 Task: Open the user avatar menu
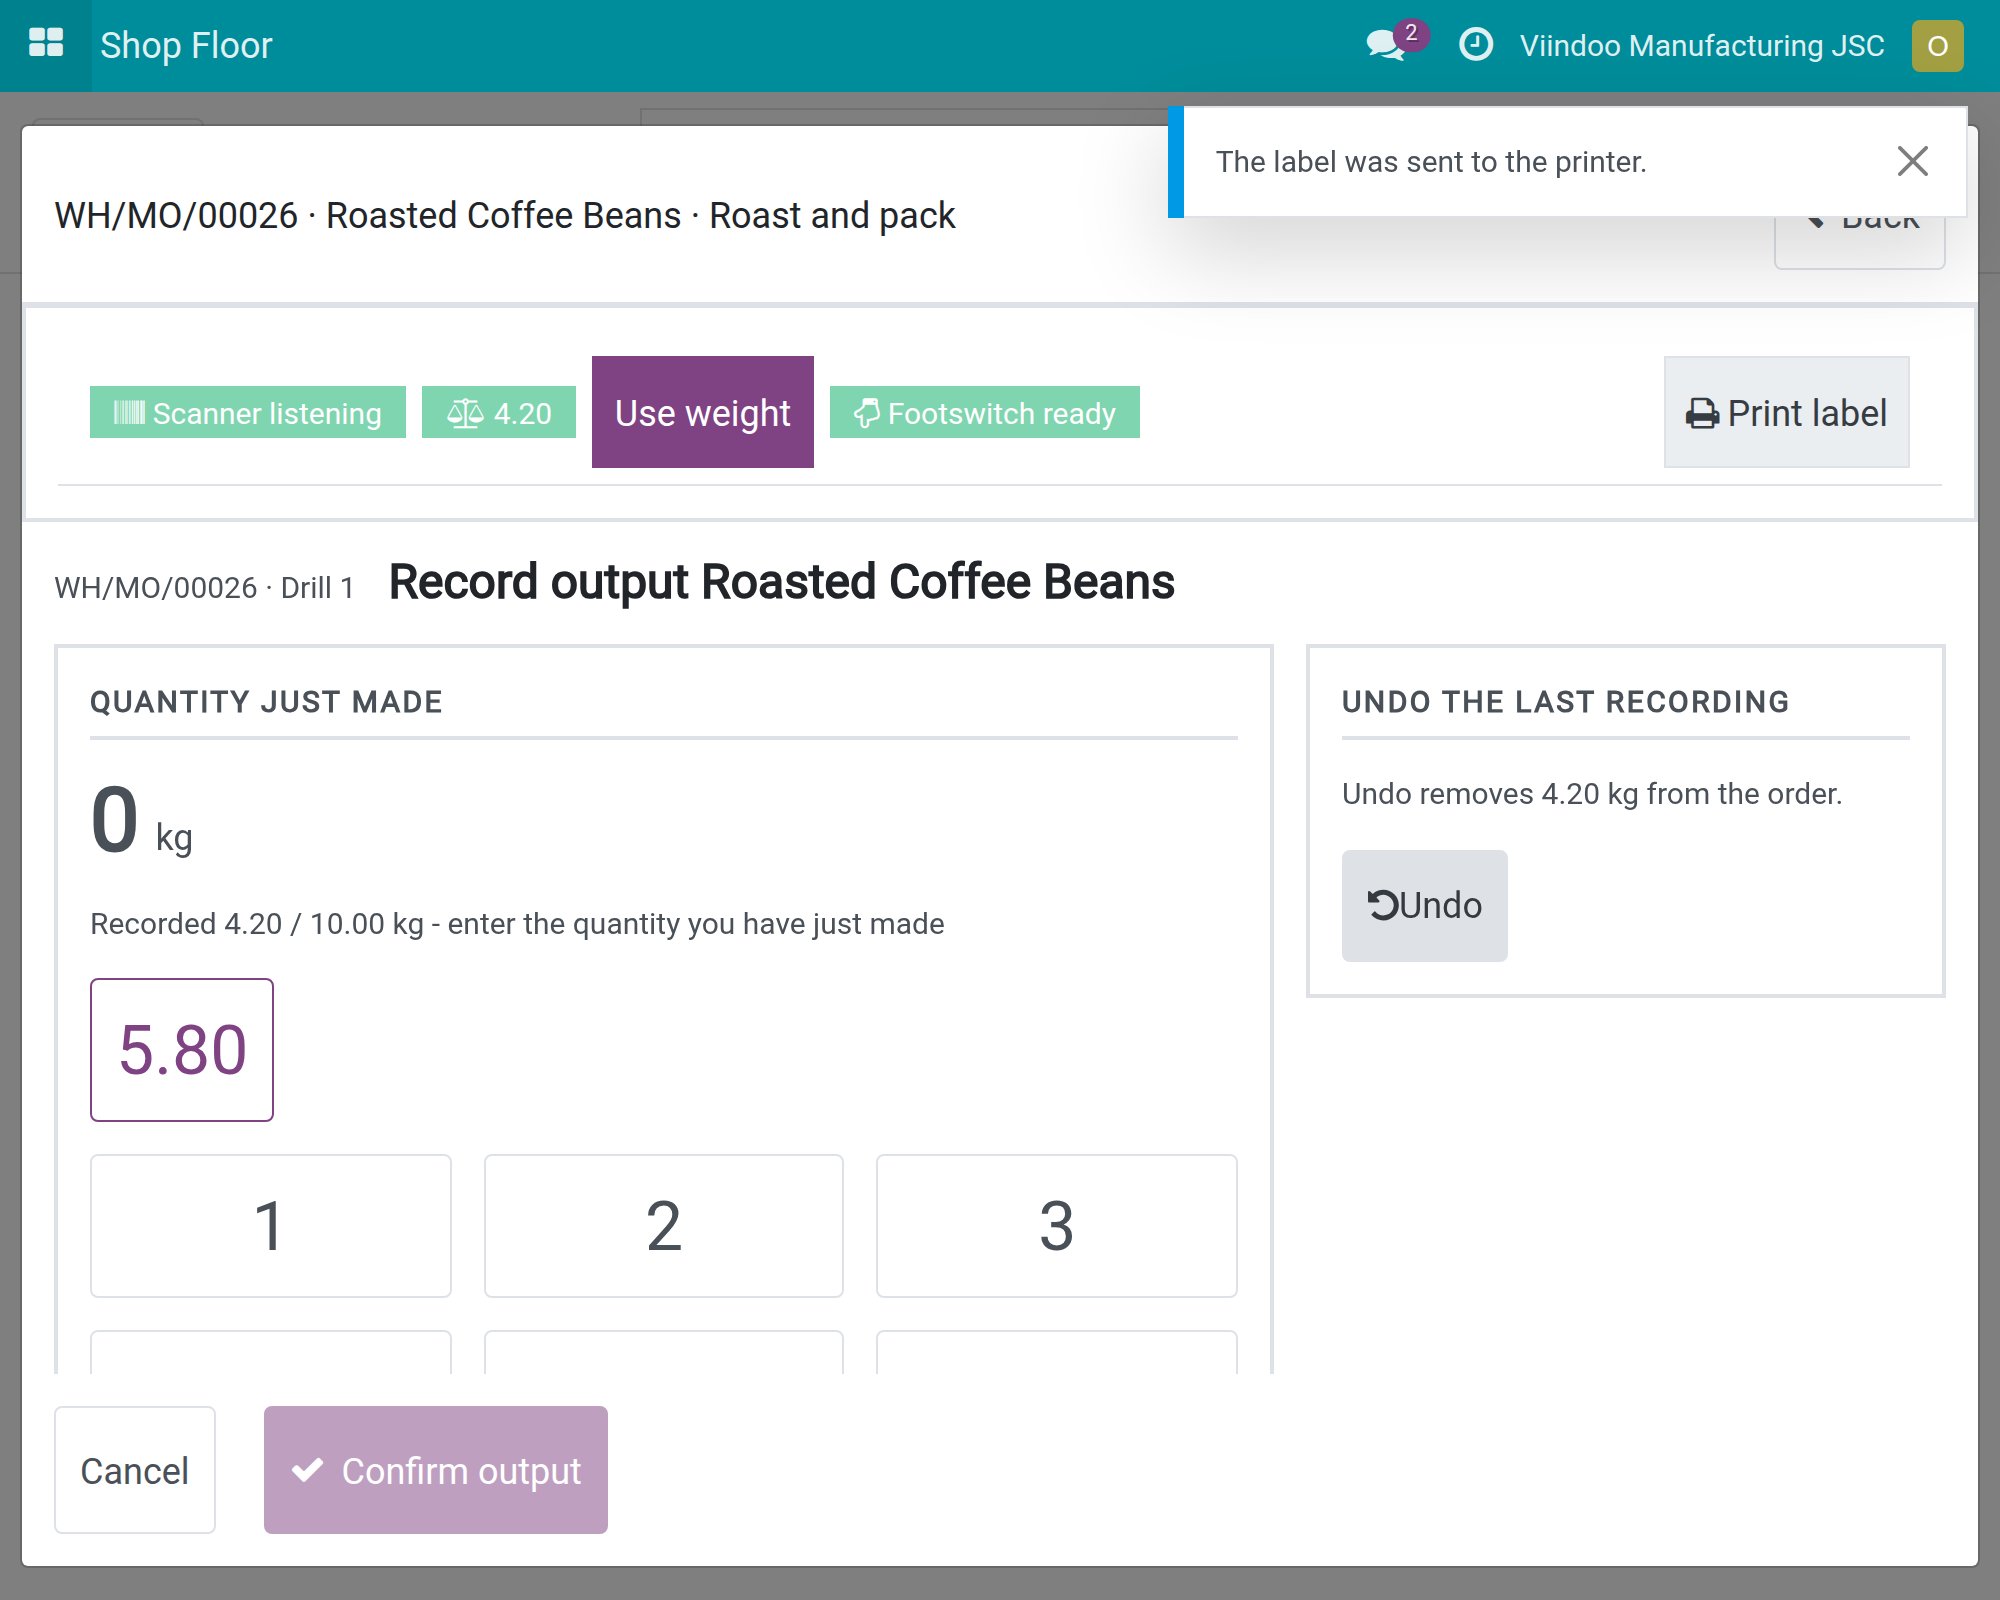(x=1937, y=46)
